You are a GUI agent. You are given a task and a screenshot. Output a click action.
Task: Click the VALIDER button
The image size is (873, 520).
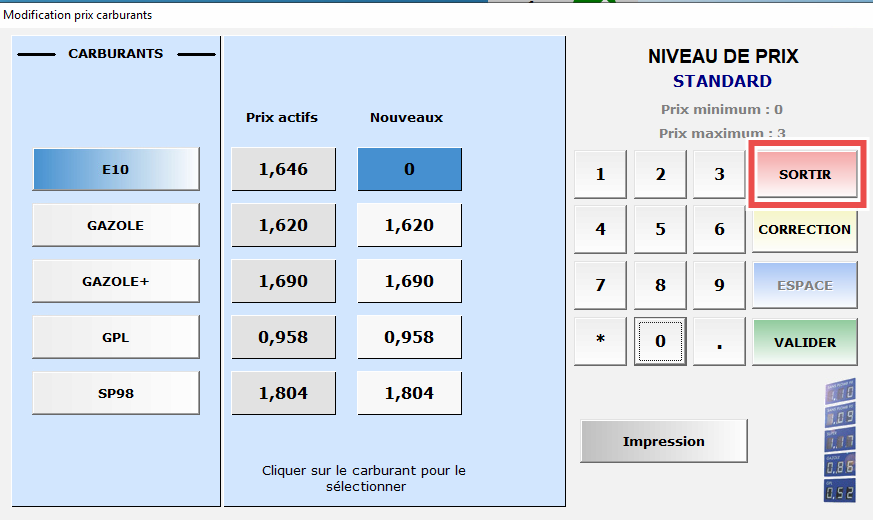(x=804, y=342)
